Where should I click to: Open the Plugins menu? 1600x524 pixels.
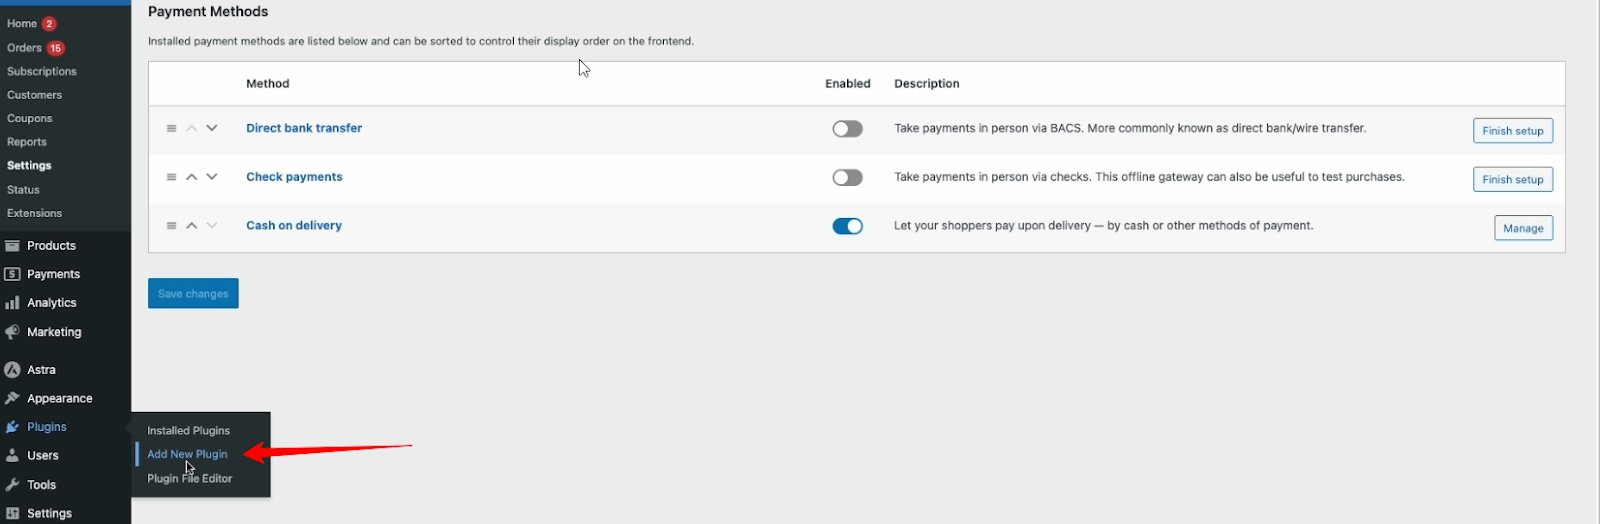pyautogui.click(x=47, y=427)
